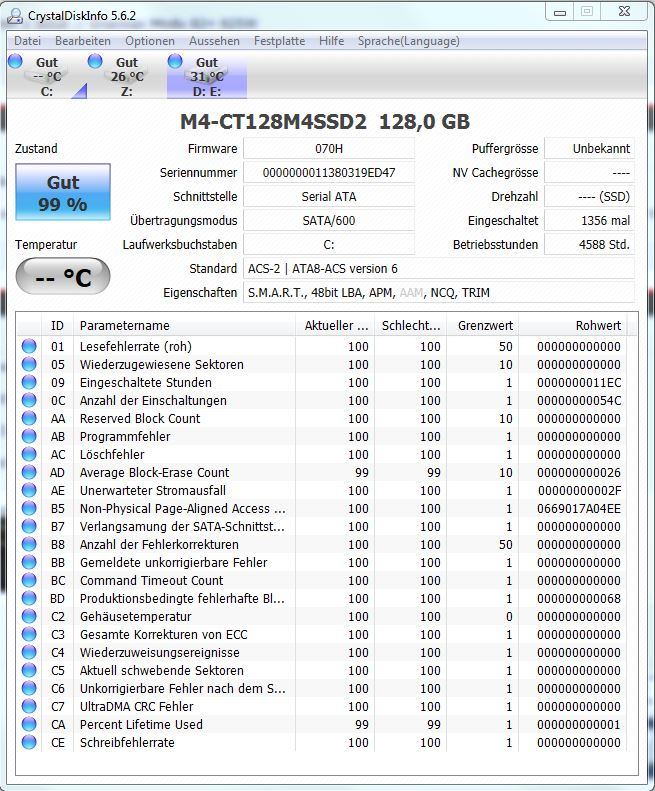Viewport: 655px width, 791px height.
Task: Click status orb for row 01 Lesefehlerrate
Action: point(29,346)
